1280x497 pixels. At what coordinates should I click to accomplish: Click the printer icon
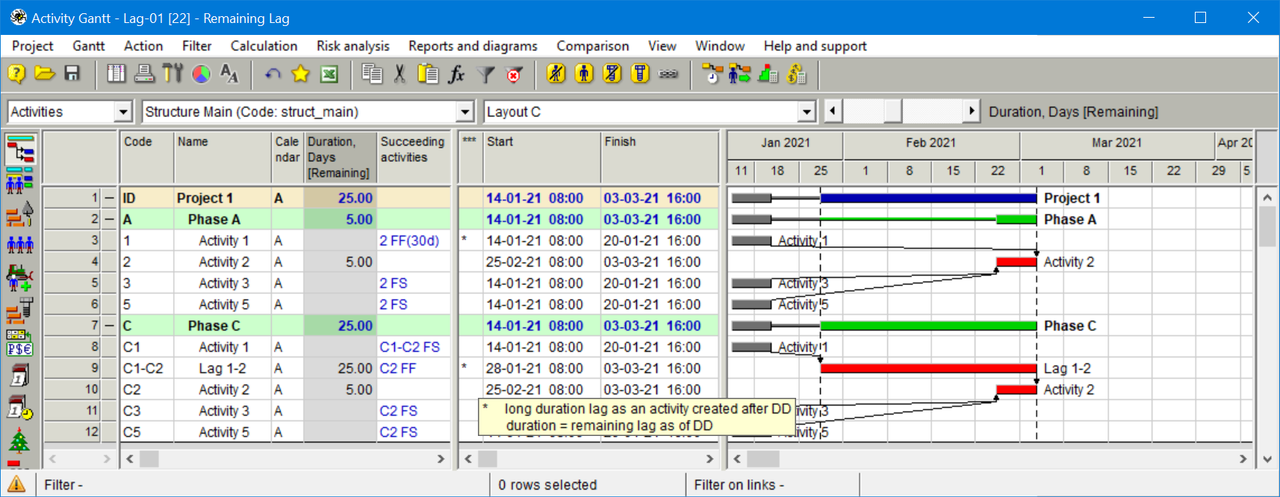(x=145, y=74)
